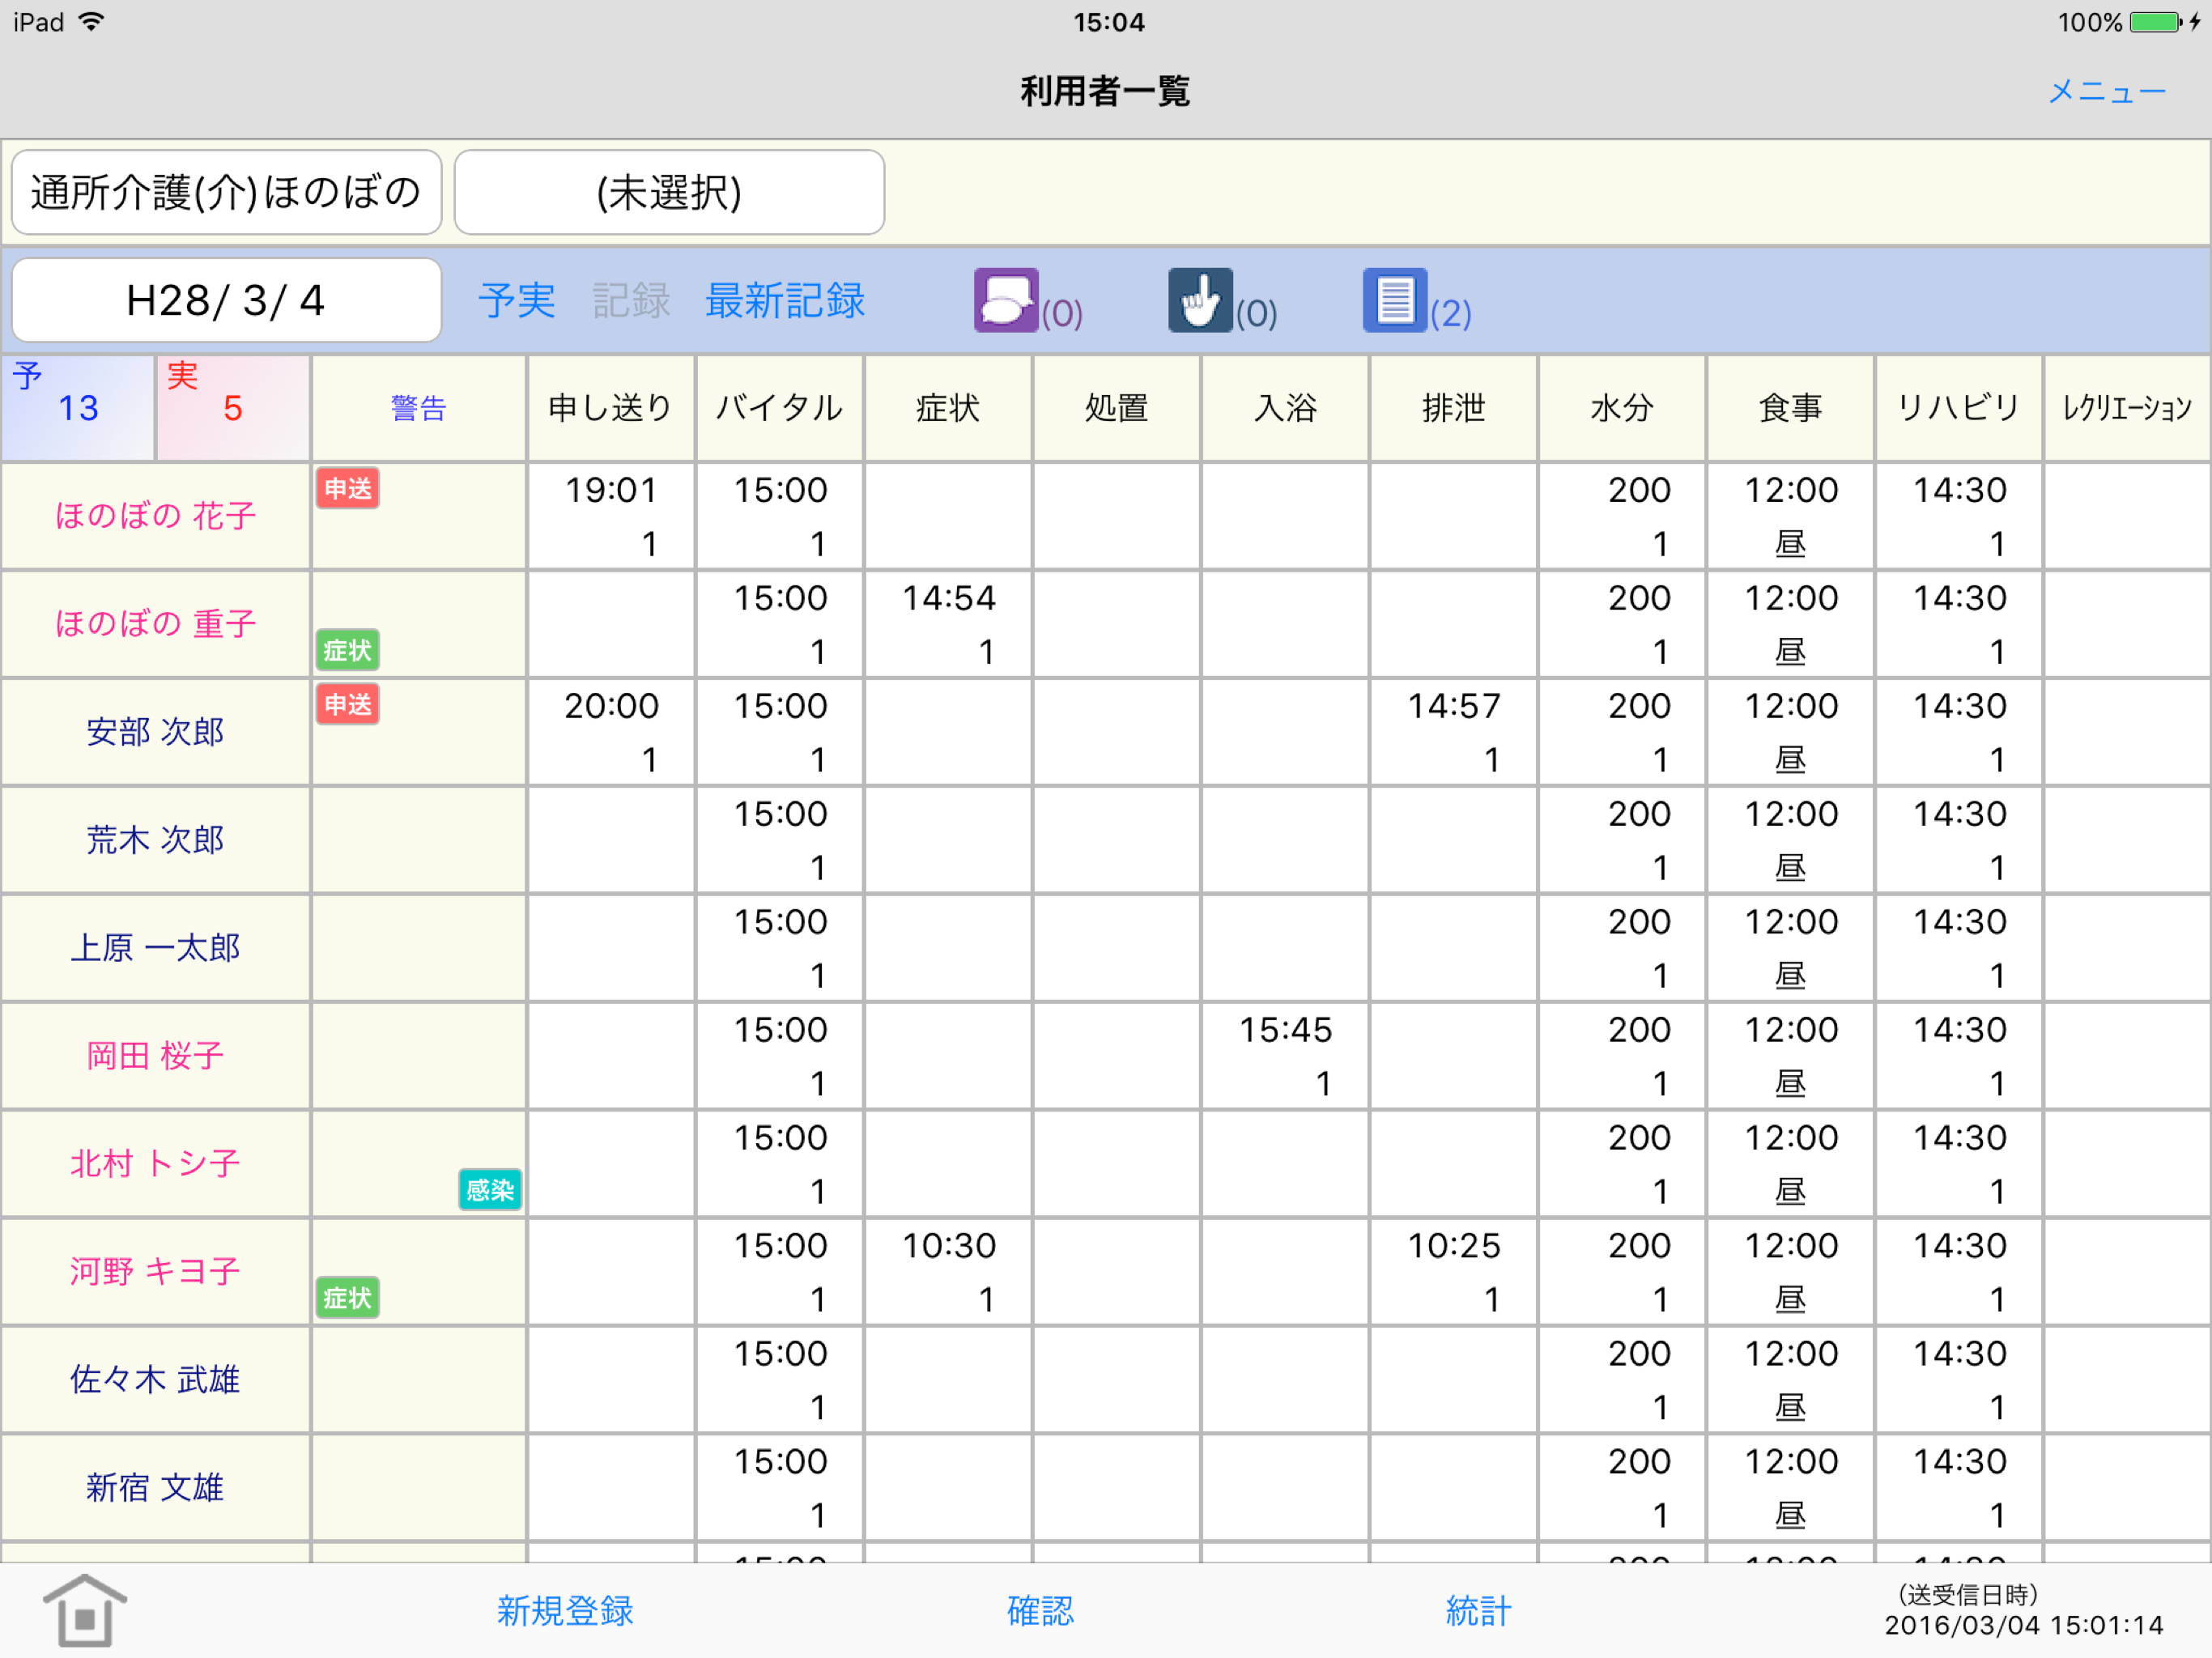
Task: Tap the レクリエーション column header
Action: click(x=2128, y=408)
